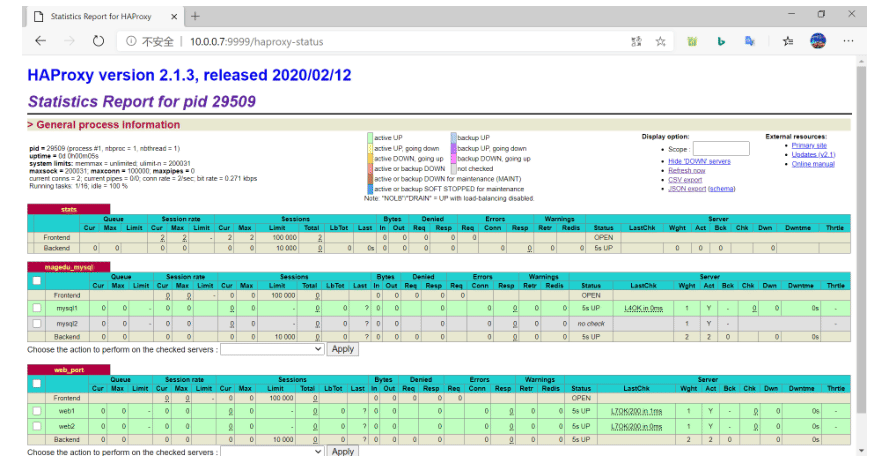
Task: Open the action dropdown under magedu_mysql table
Action: [x=272, y=349]
